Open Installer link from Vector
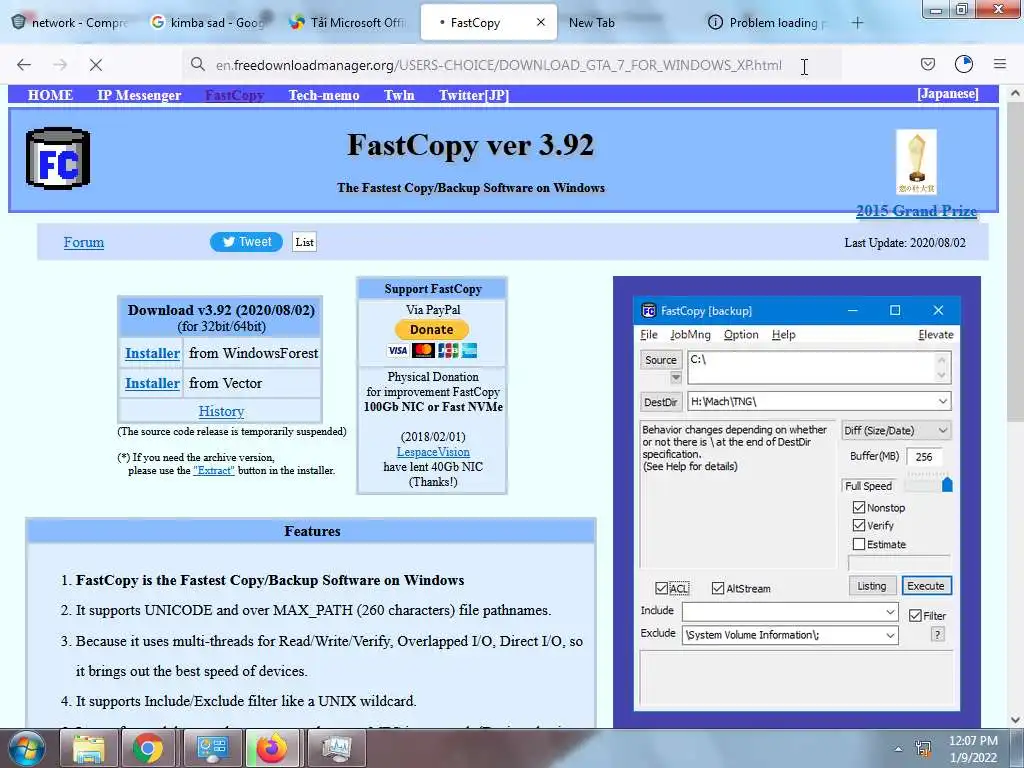This screenshot has height=768, width=1024. [152, 383]
